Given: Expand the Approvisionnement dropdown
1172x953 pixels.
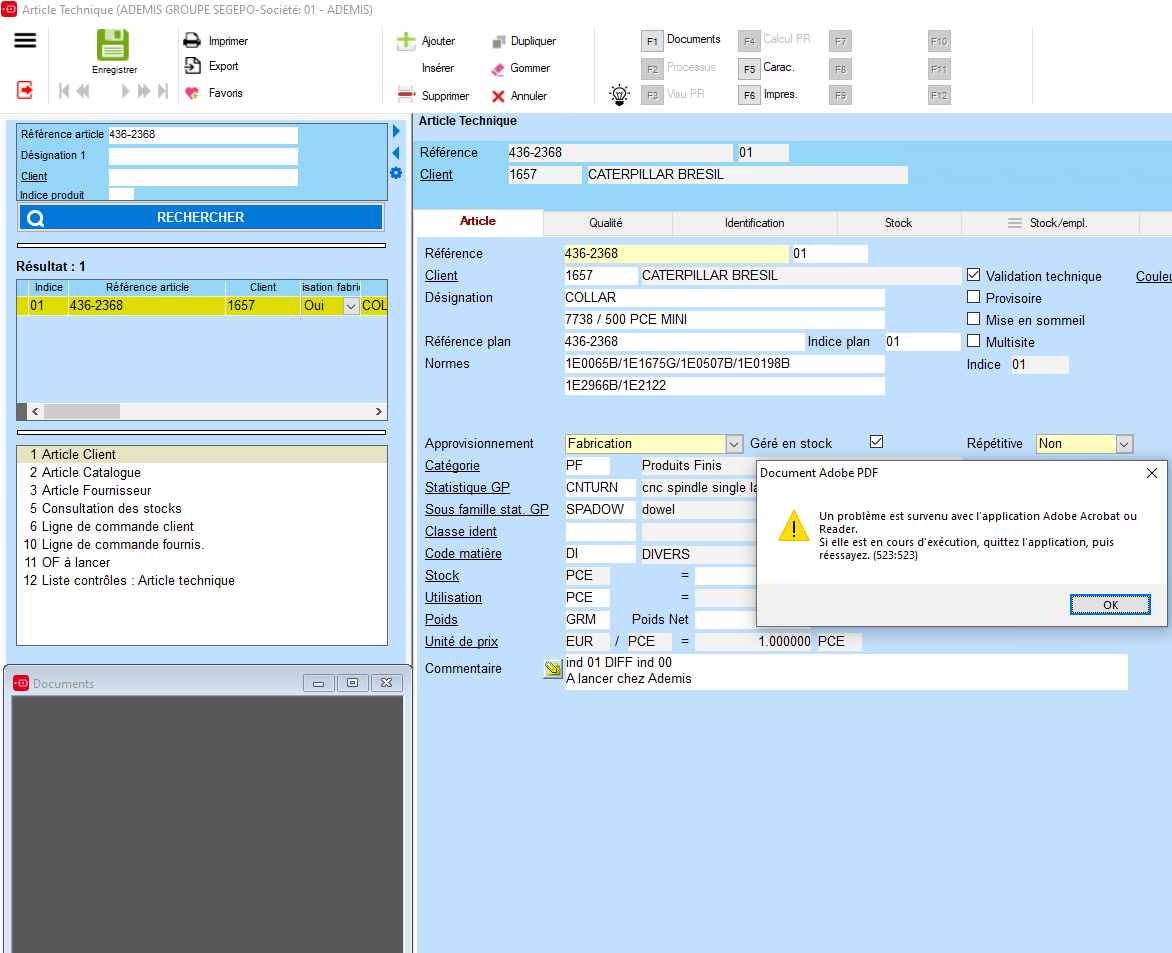Looking at the screenshot, I should [734, 444].
